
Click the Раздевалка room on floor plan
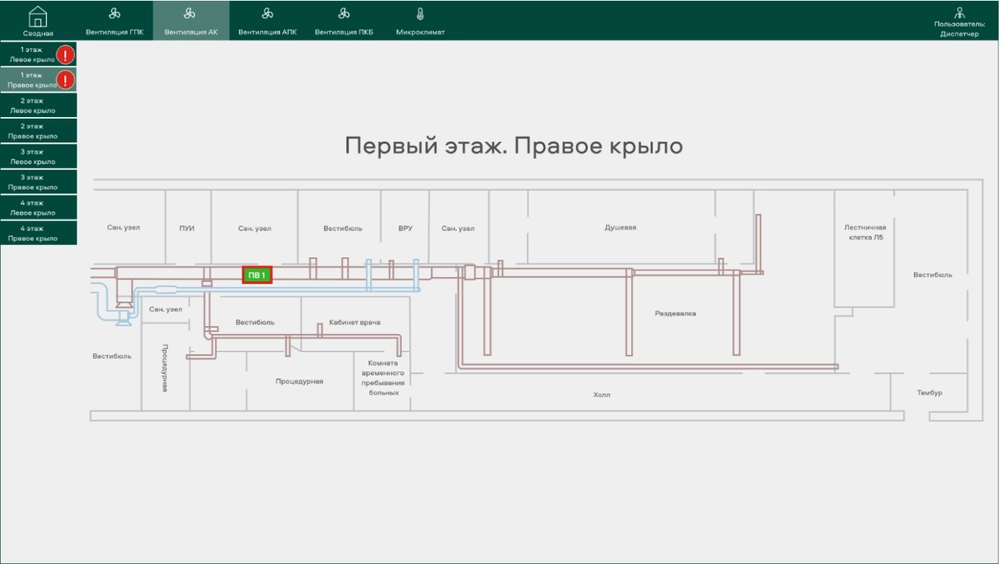[675, 313]
